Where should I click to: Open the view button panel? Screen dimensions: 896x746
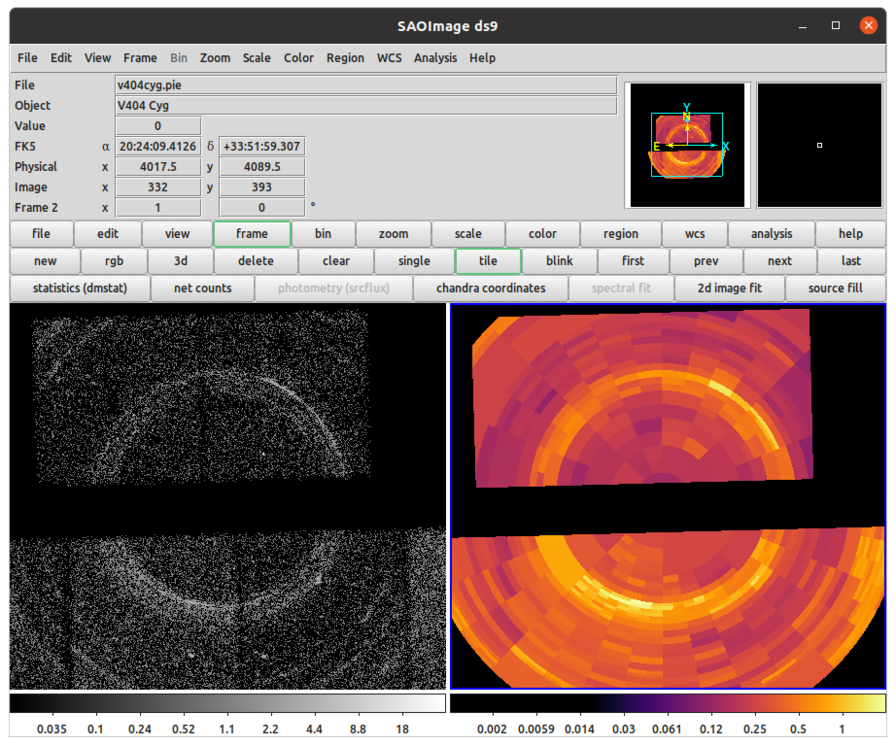coord(177,233)
